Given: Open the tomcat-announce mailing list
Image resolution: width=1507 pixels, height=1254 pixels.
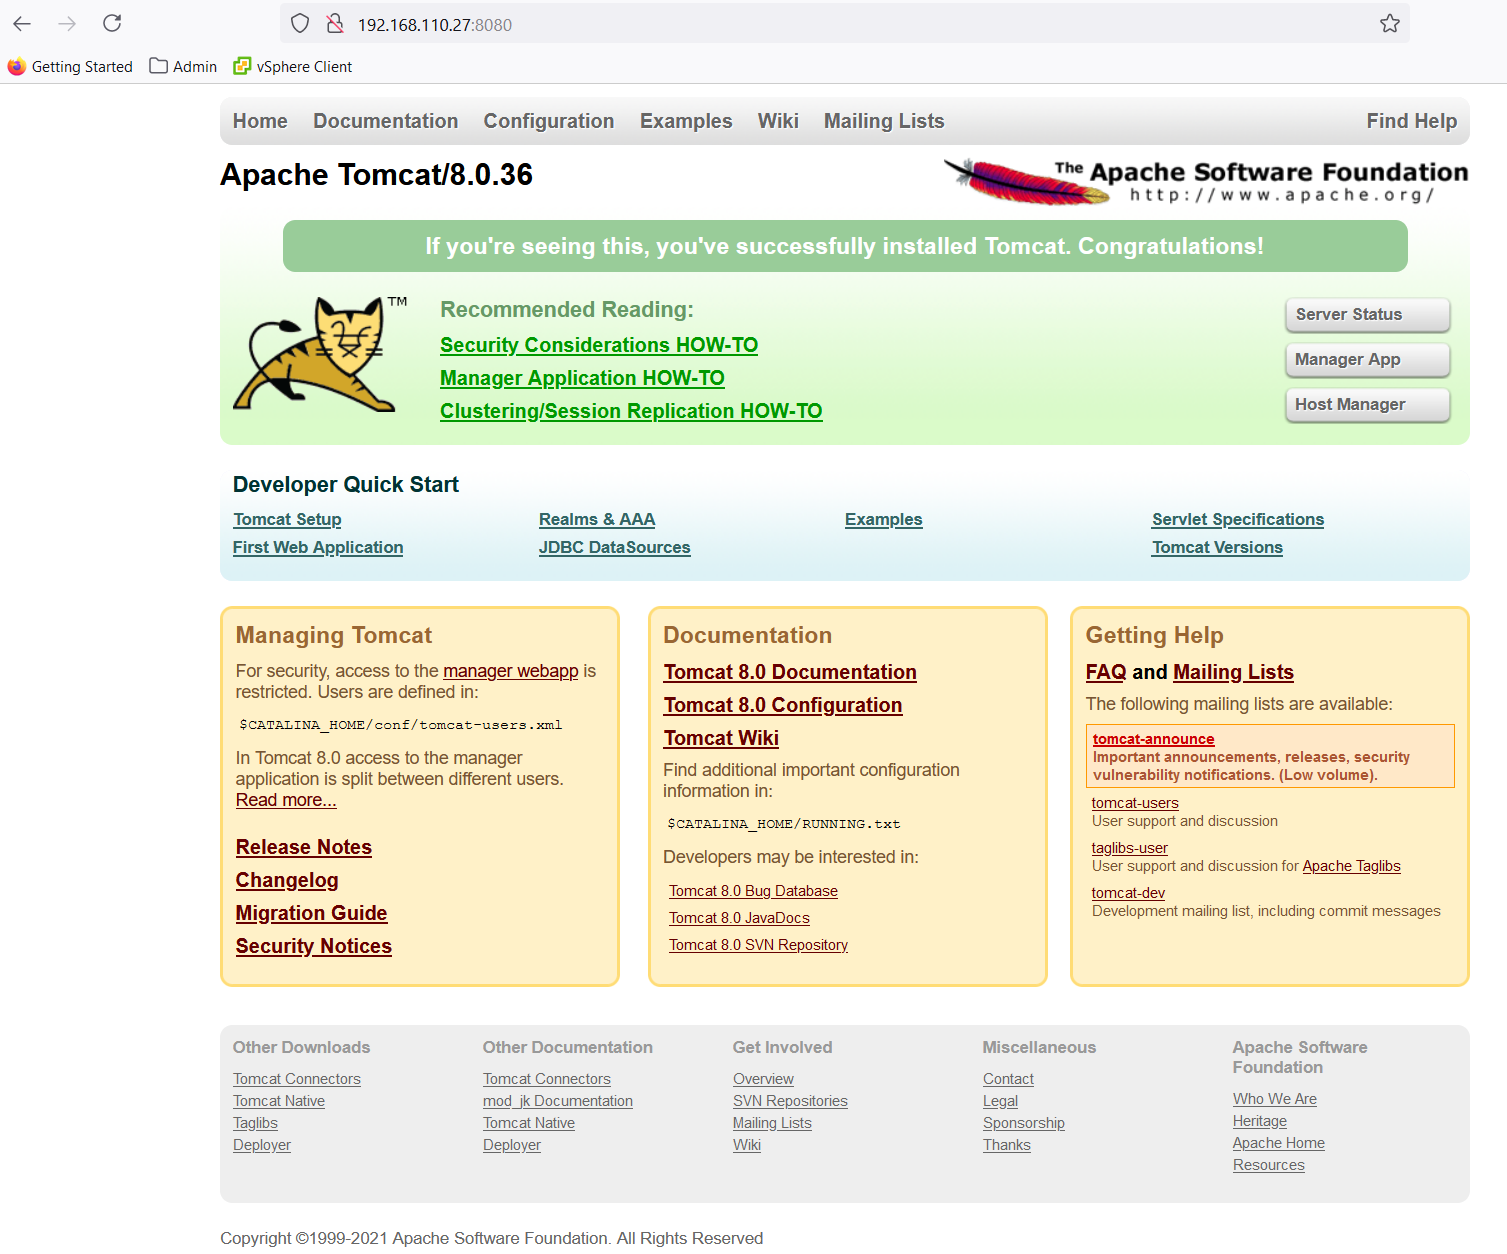Looking at the screenshot, I should 1153,739.
